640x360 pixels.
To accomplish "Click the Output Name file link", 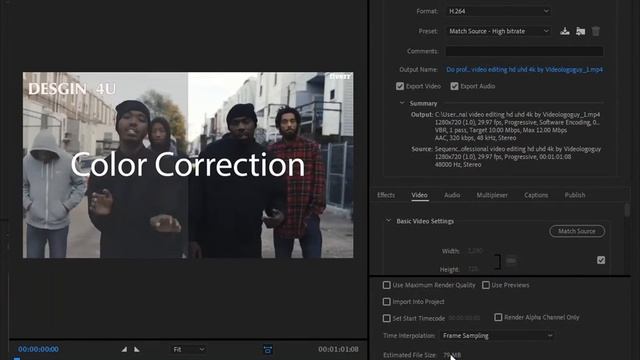I will (x=524, y=69).
